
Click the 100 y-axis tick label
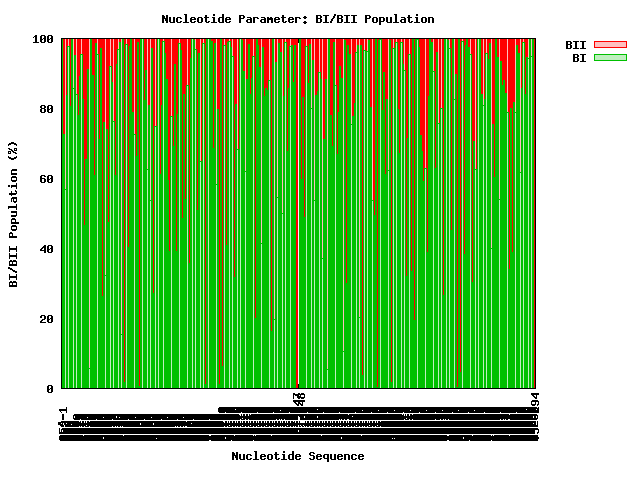[43, 39]
